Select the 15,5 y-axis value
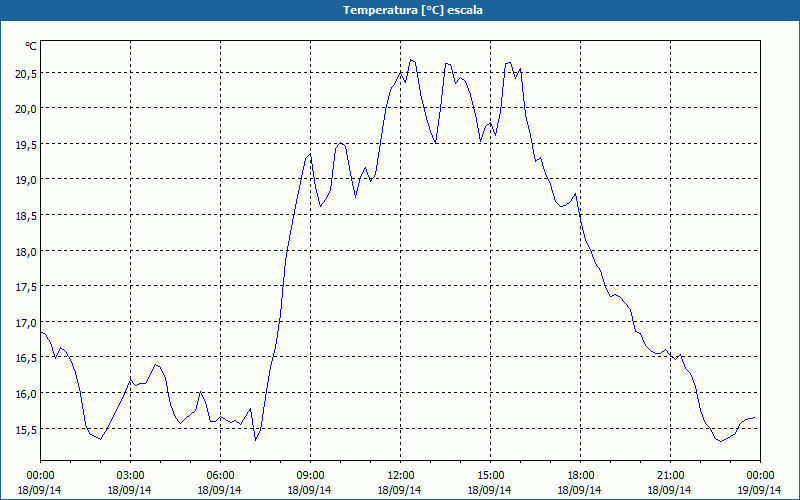Viewport: 800px width, 500px height. [26, 430]
